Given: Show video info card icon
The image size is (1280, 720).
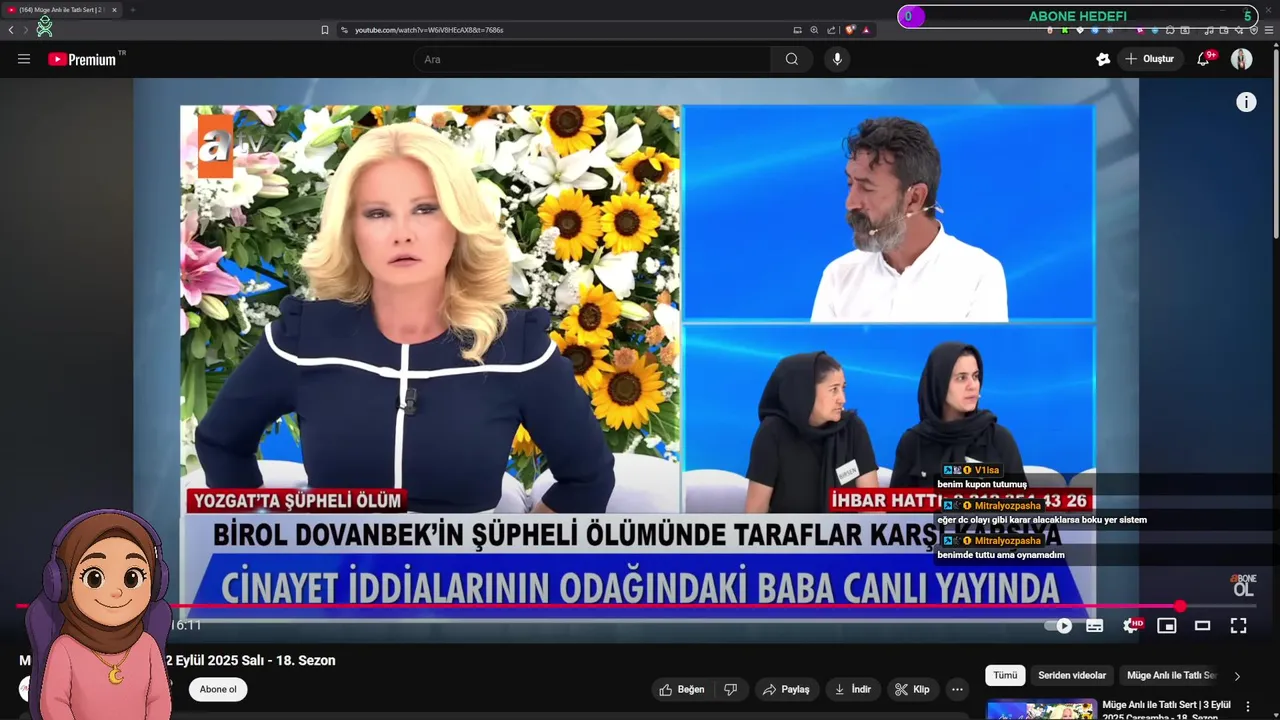Looking at the screenshot, I should [x=1246, y=102].
